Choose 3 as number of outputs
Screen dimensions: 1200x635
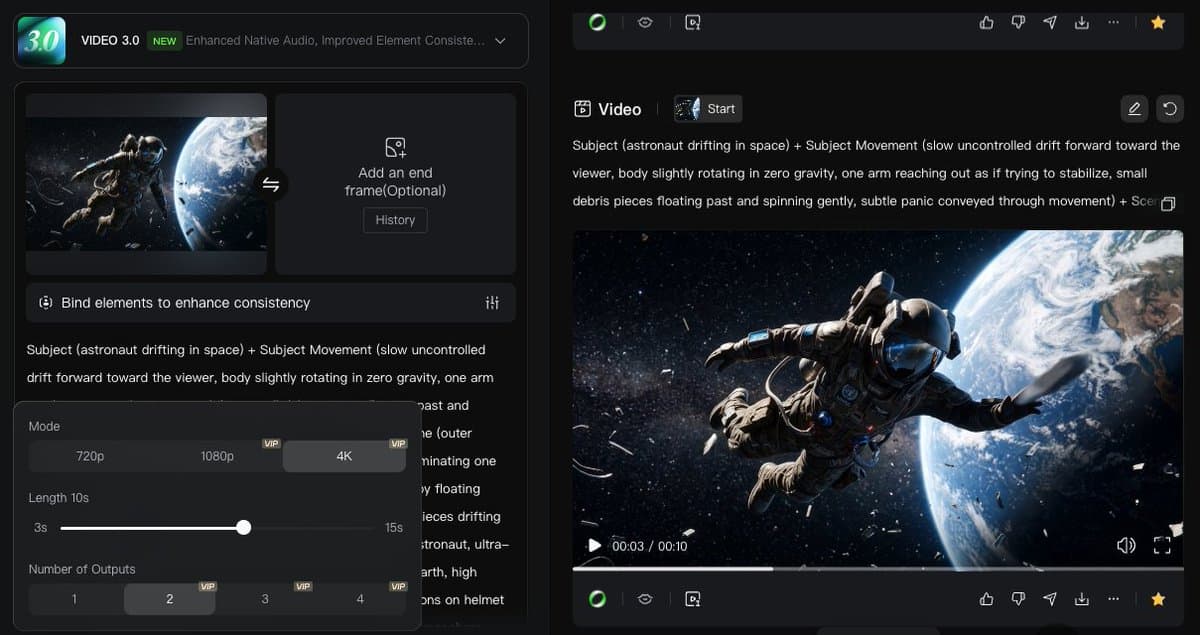click(x=265, y=599)
